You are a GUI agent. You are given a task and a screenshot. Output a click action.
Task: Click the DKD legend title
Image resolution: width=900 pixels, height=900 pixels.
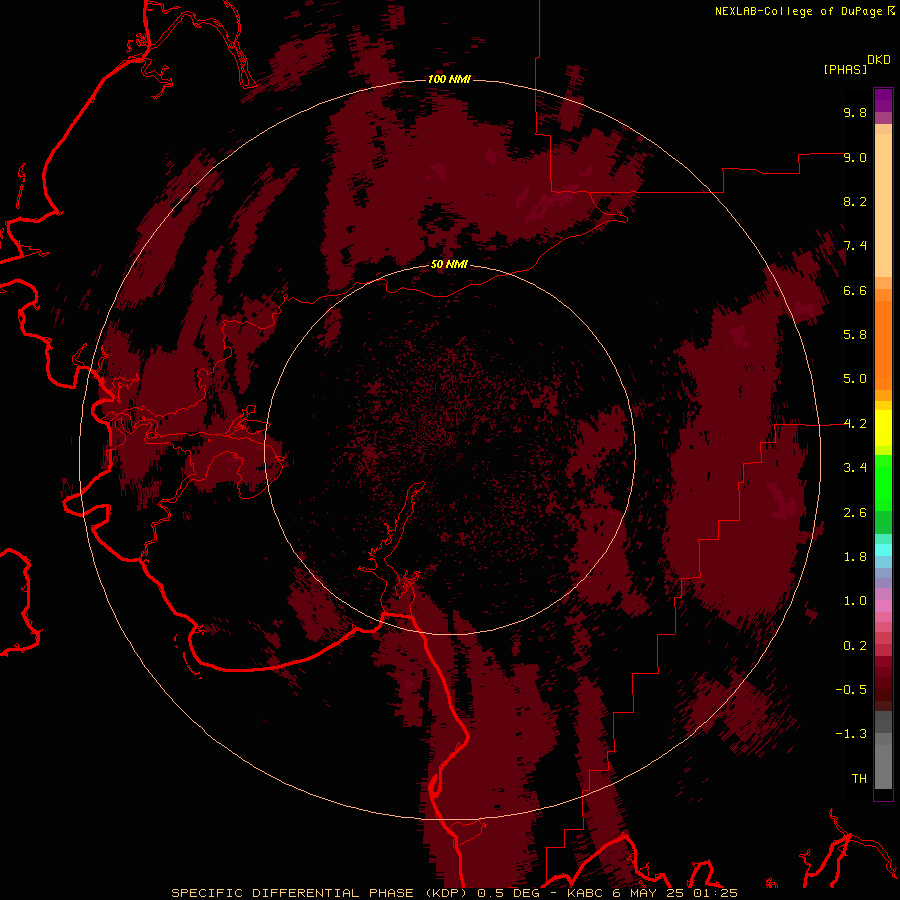click(879, 60)
